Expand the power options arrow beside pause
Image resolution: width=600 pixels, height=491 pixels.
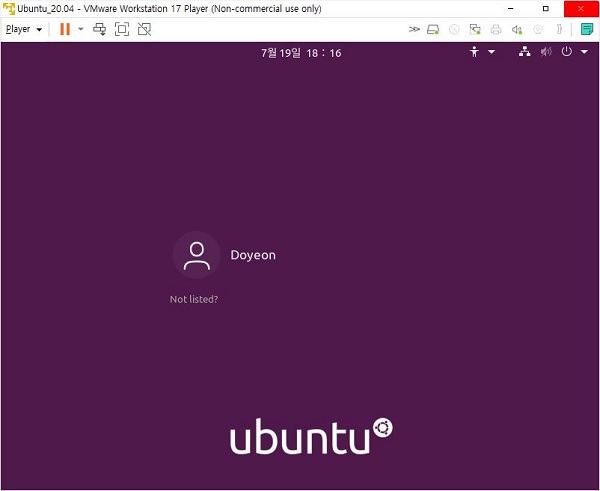point(81,29)
